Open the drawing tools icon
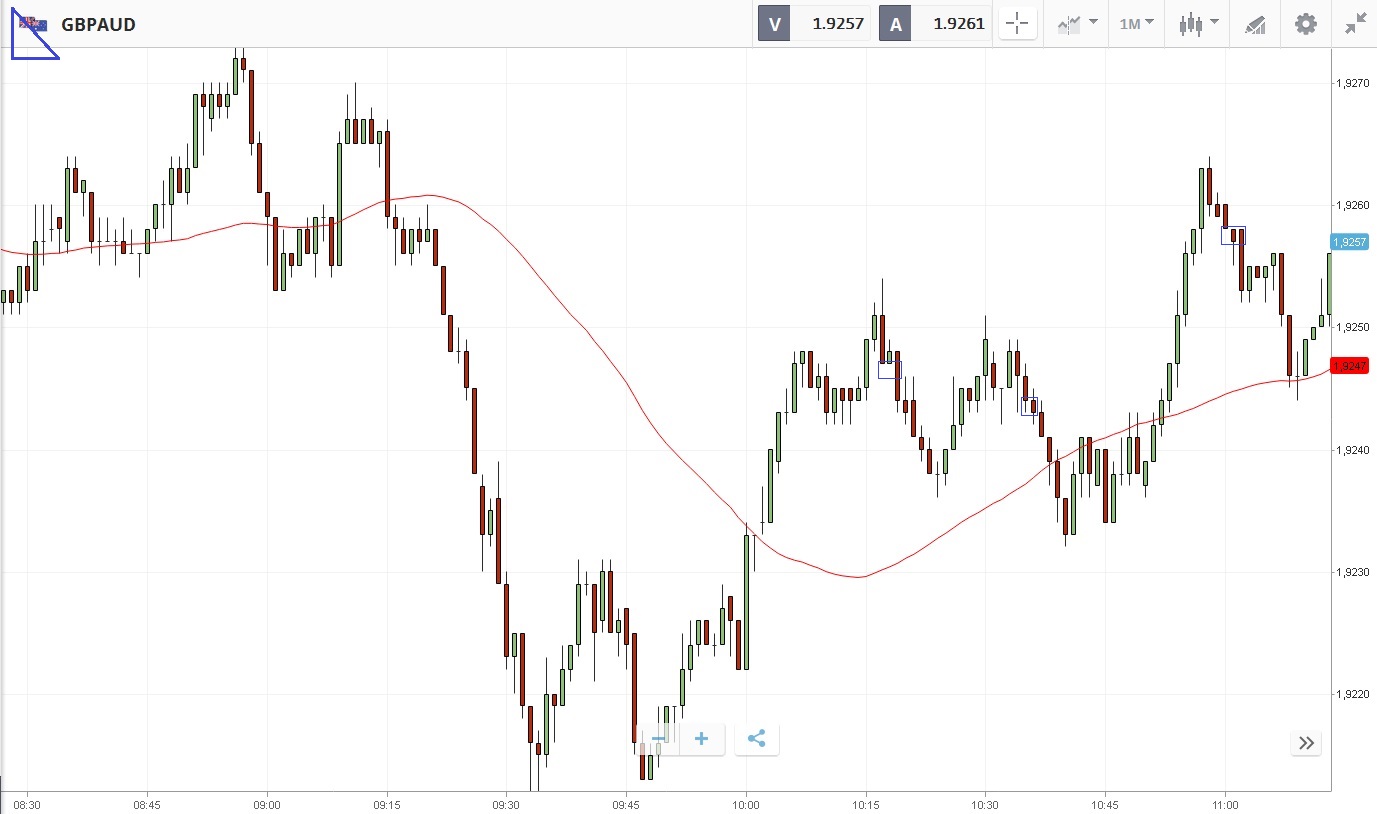1377x814 pixels. pos(1255,24)
